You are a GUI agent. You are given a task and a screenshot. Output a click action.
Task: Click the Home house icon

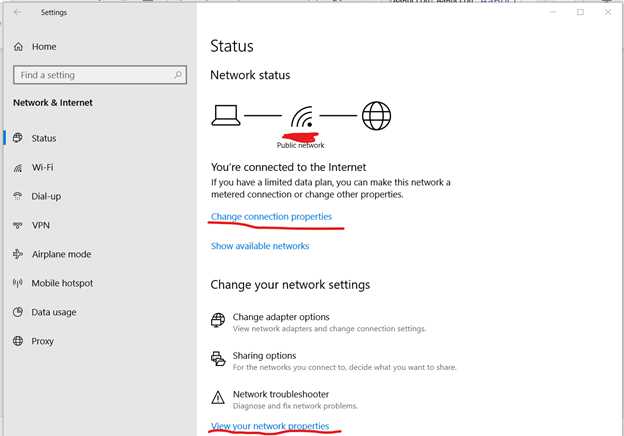18,47
